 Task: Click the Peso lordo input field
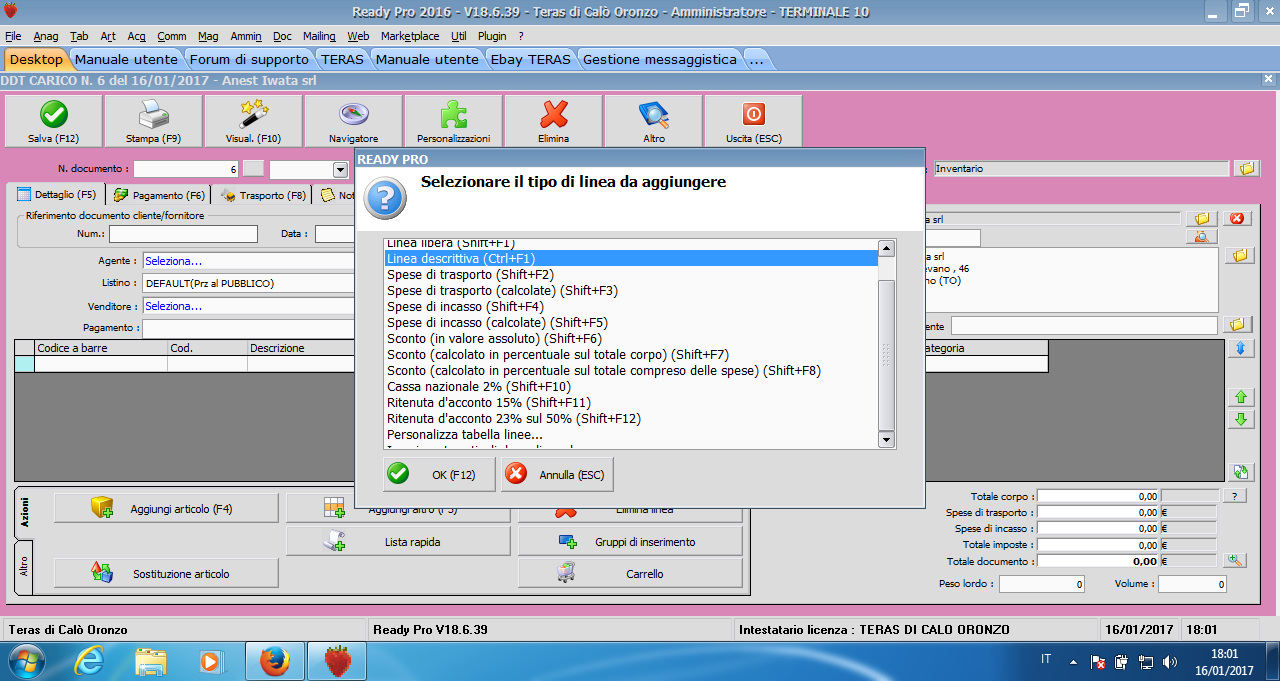coord(1041,584)
